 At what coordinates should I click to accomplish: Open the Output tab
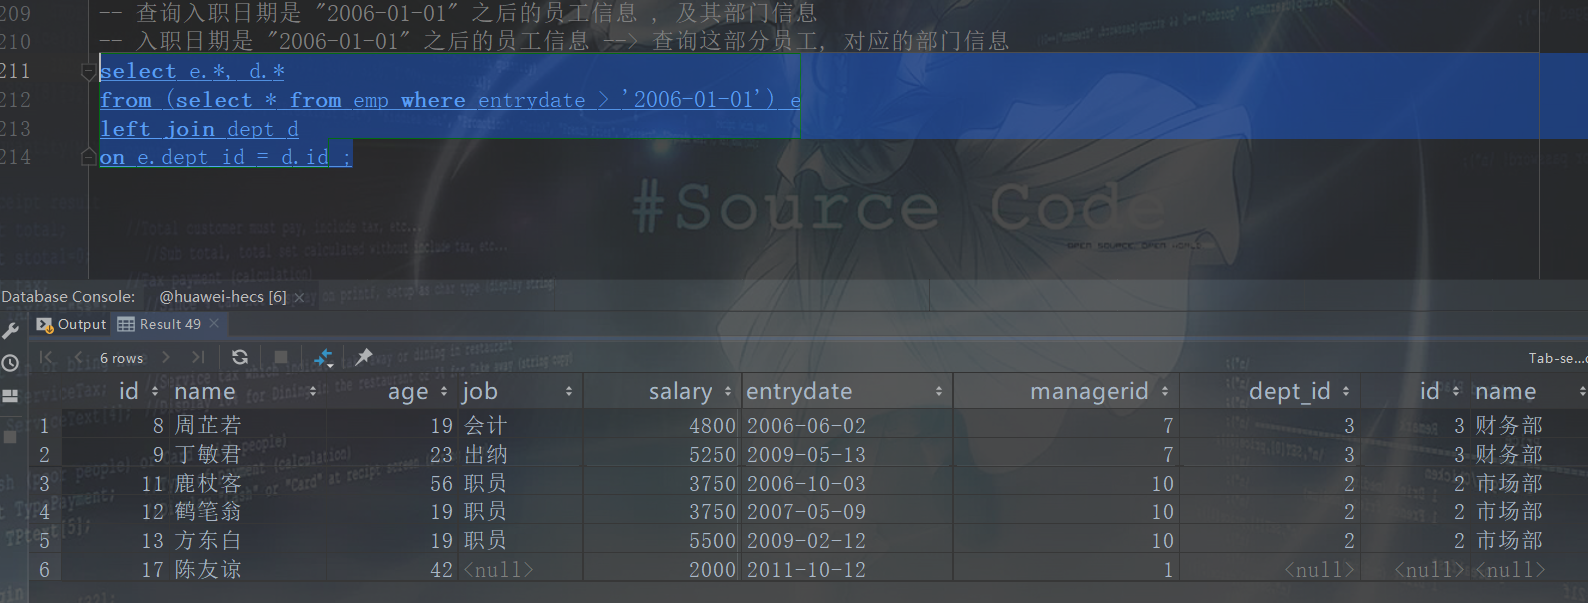(x=71, y=324)
